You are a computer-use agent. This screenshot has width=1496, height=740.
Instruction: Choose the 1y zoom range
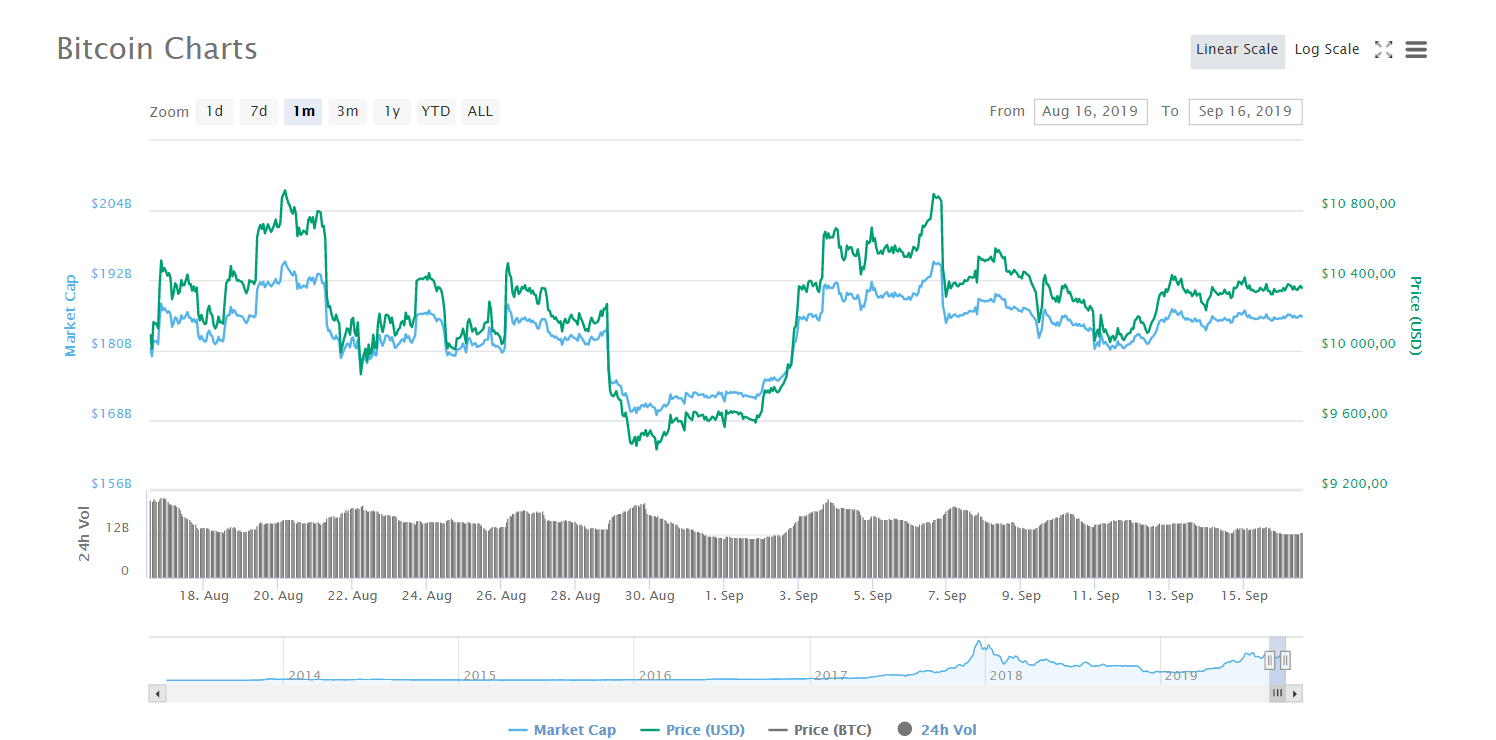coord(392,111)
